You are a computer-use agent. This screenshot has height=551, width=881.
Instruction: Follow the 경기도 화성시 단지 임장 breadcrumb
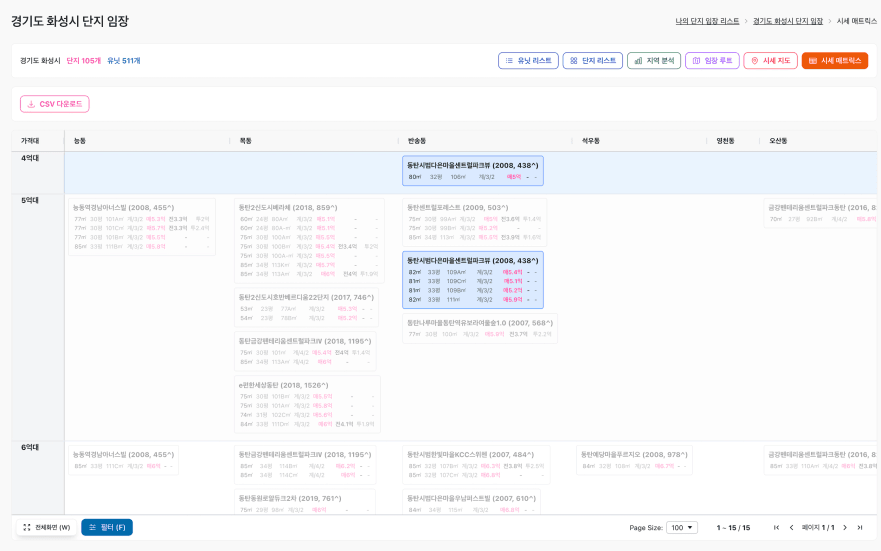788,21
